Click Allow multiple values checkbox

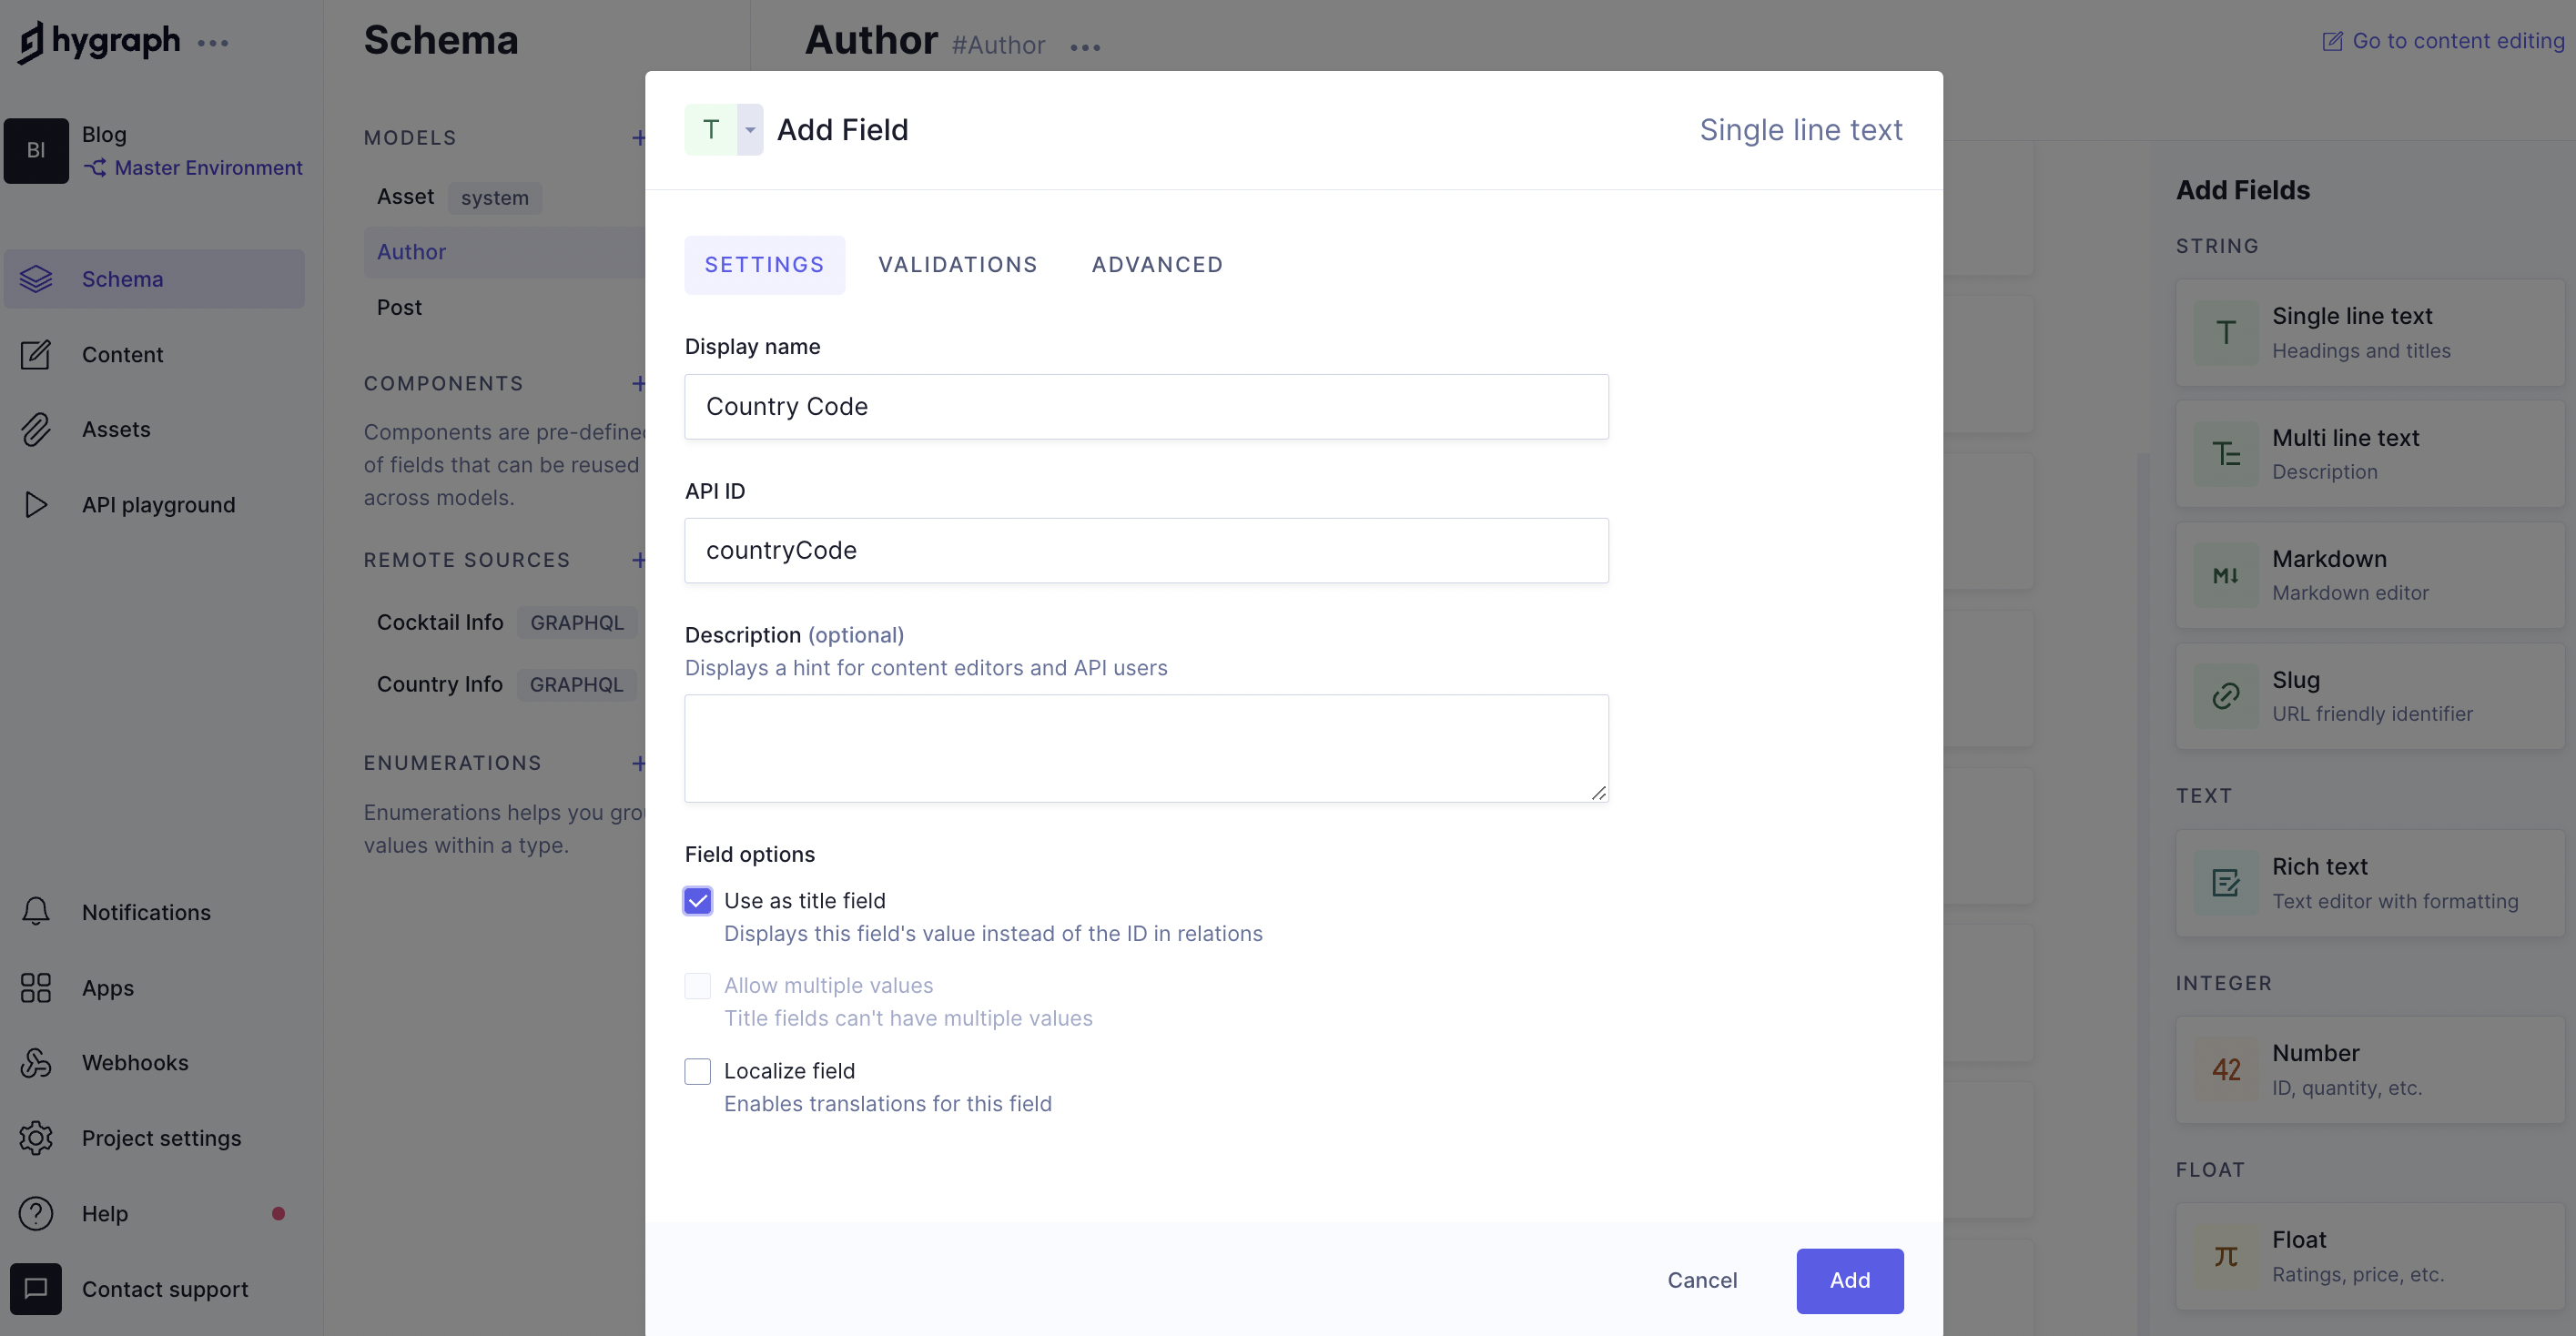click(x=698, y=986)
